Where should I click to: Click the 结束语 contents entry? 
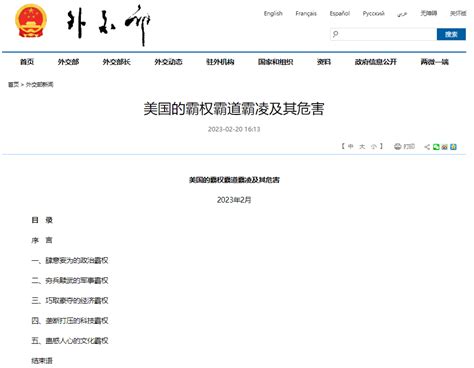click(42, 361)
